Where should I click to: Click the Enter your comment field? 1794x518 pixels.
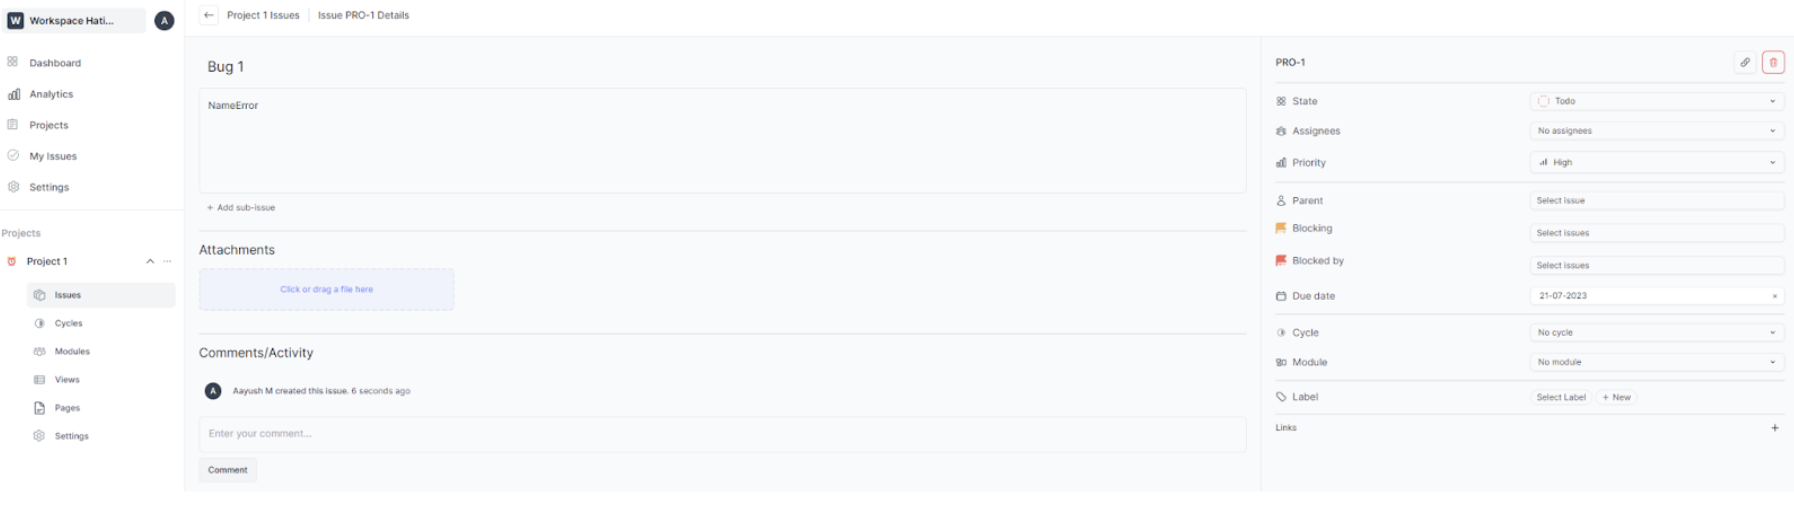point(722,434)
